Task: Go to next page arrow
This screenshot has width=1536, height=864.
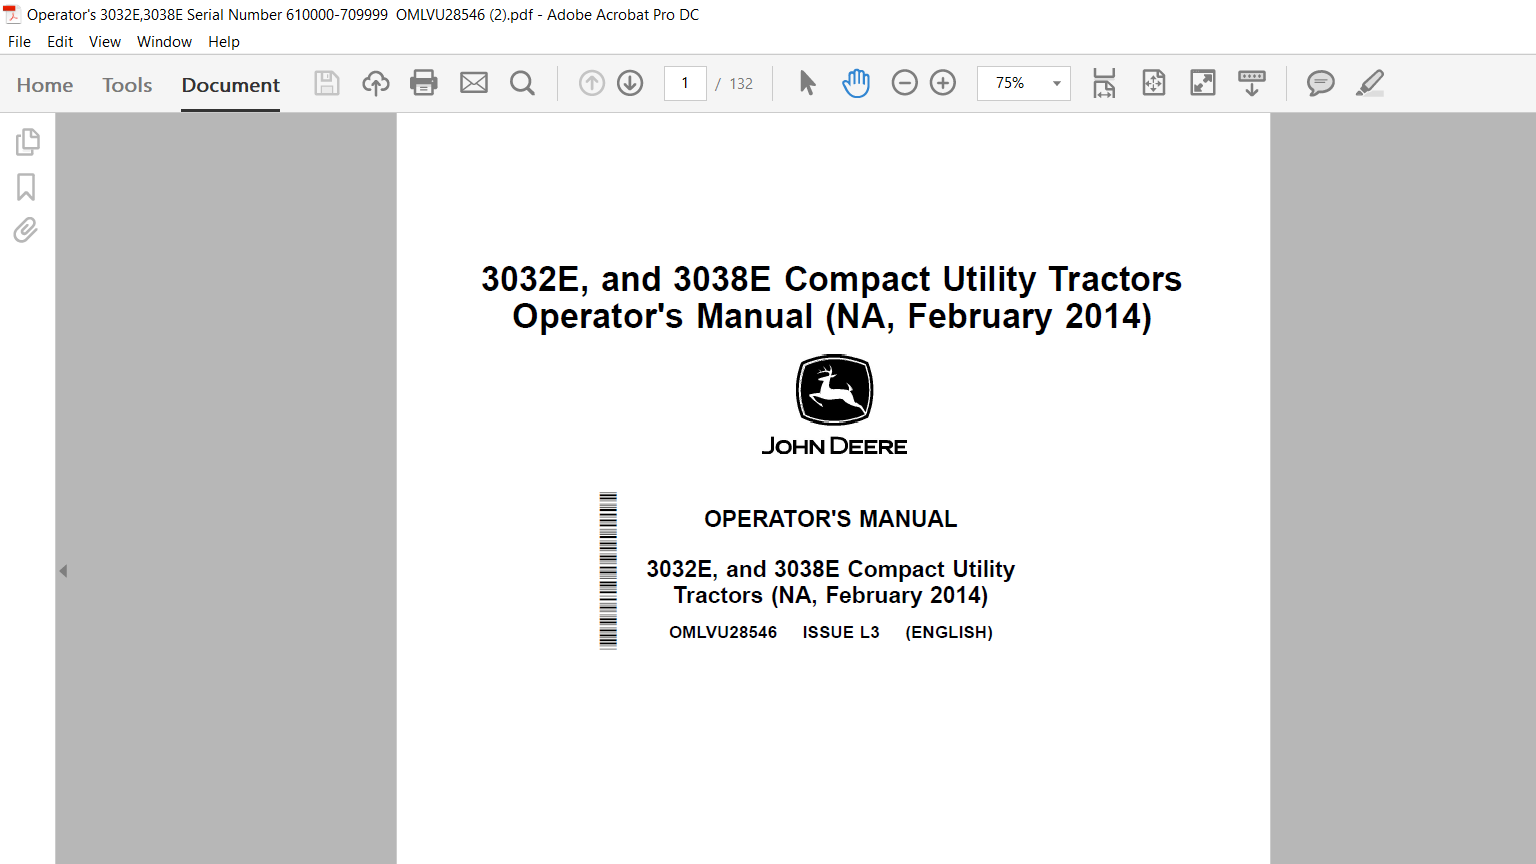Action: pos(630,83)
